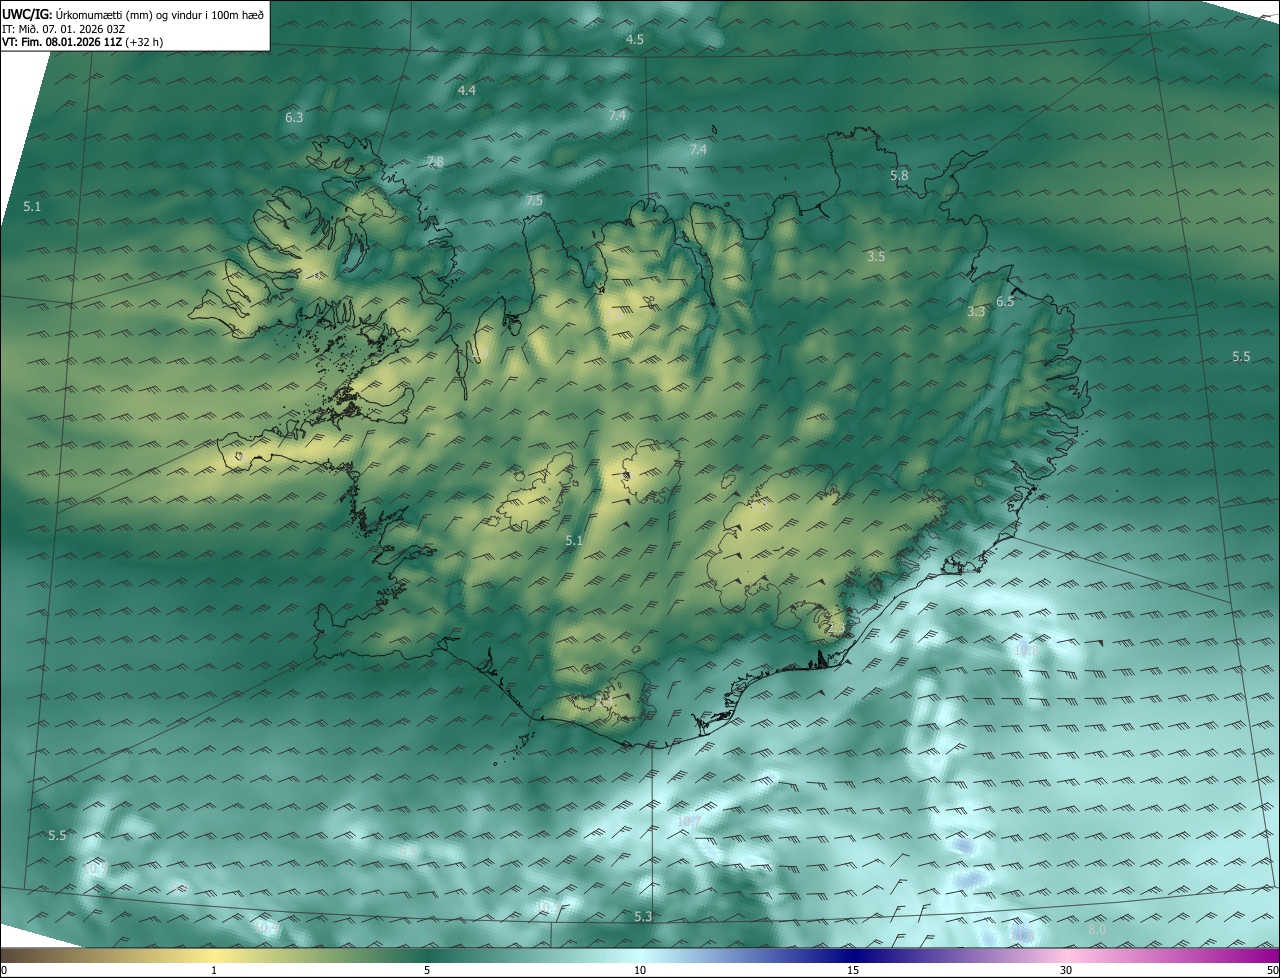The image size is (1280, 978).
Task: Click the 4.5 value label on the map
Action: (635, 39)
